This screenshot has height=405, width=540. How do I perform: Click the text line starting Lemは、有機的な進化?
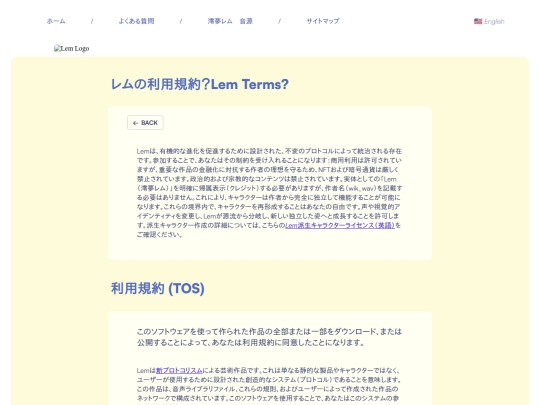[269, 151]
